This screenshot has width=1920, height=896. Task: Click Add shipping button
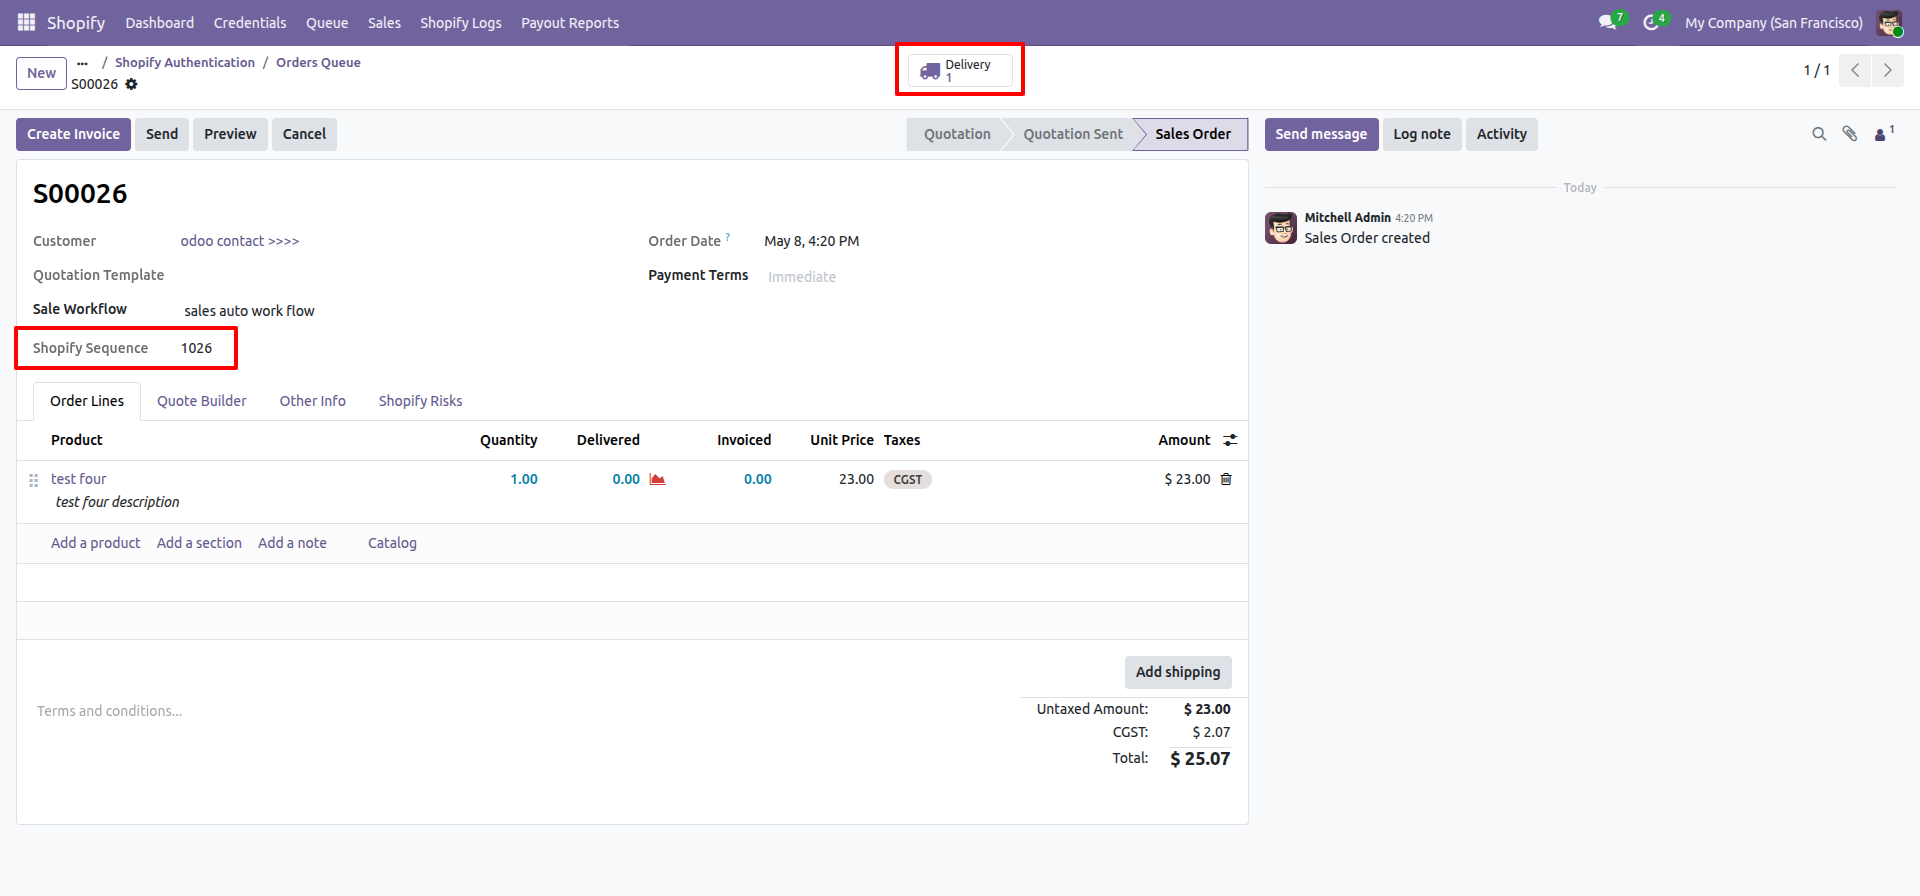pyautogui.click(x=1177, y=672)
